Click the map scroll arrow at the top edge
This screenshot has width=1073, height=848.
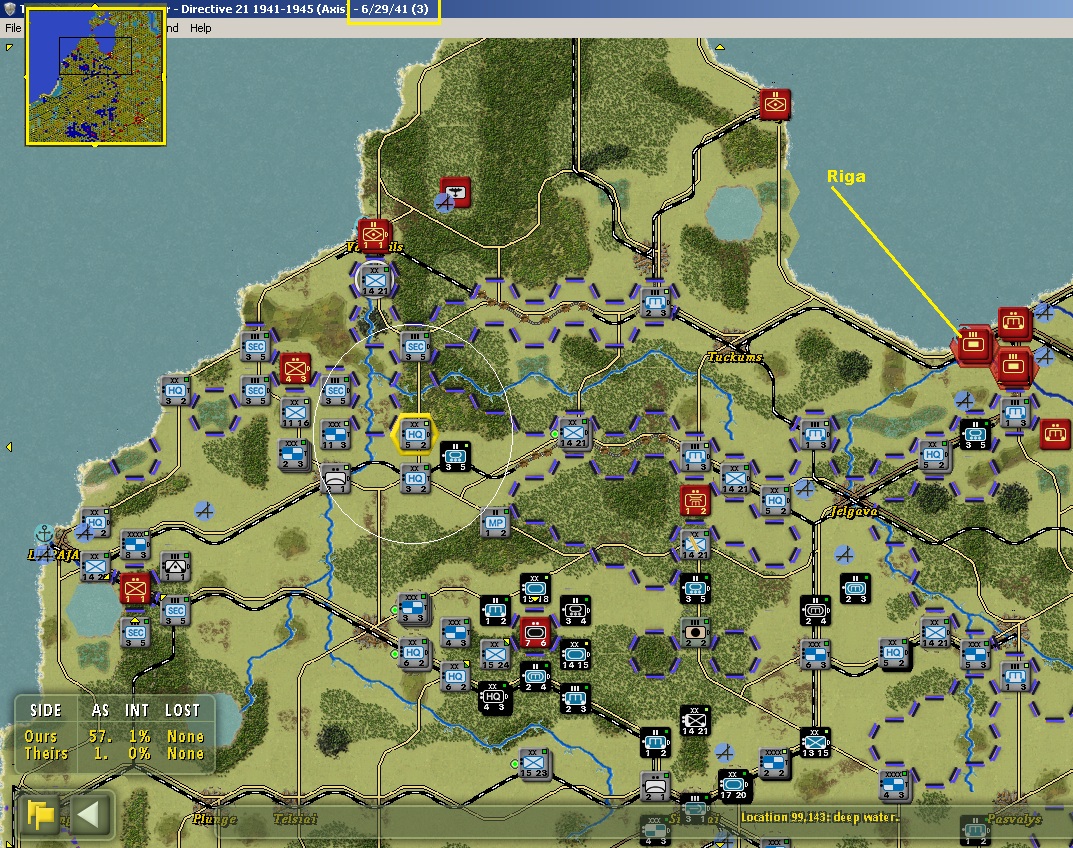[720, 47]
